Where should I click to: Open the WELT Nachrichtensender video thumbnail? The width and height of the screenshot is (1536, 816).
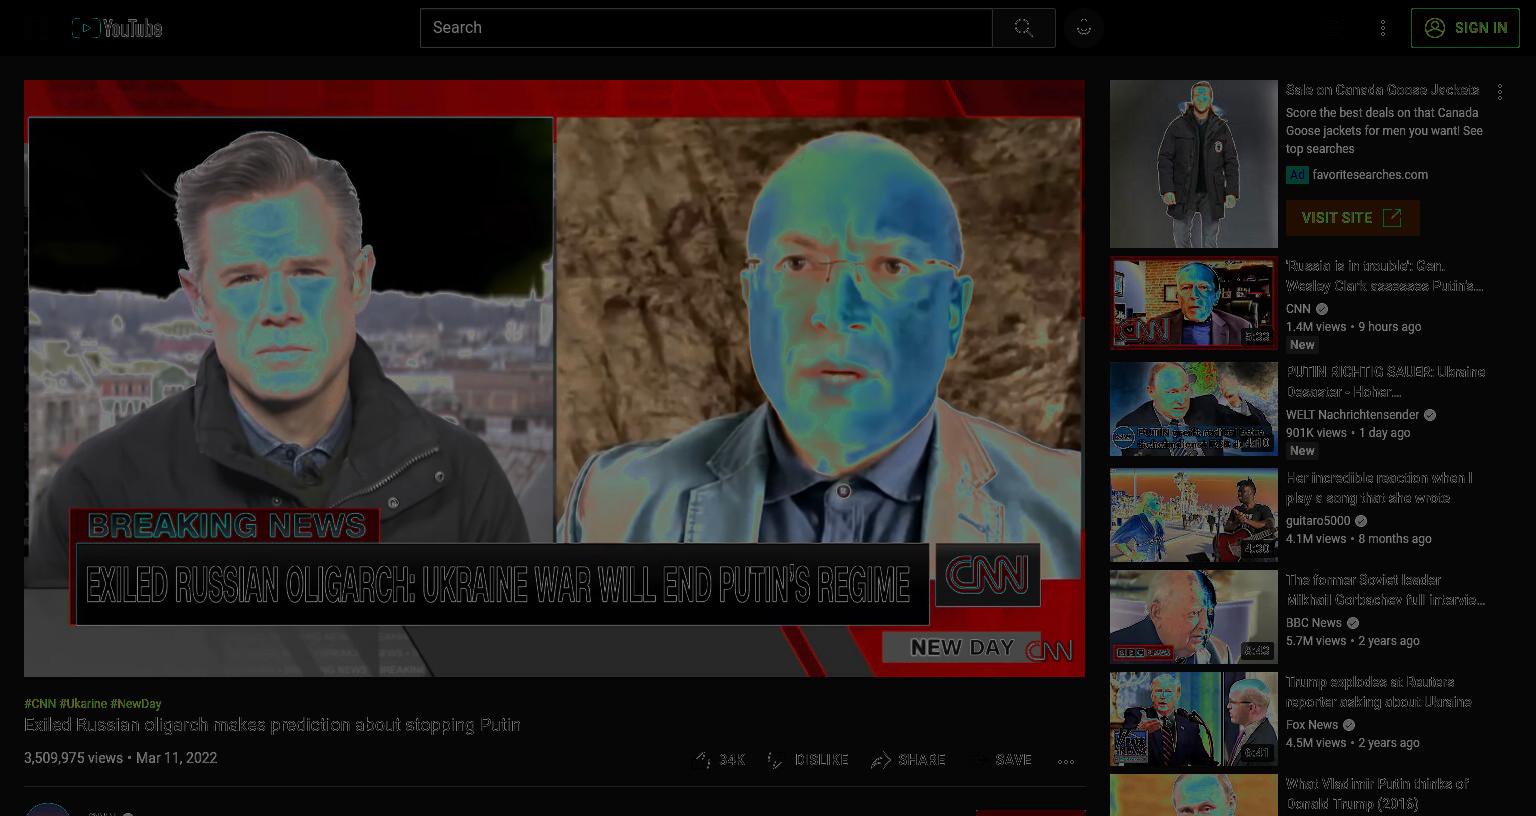[1194, 409]
